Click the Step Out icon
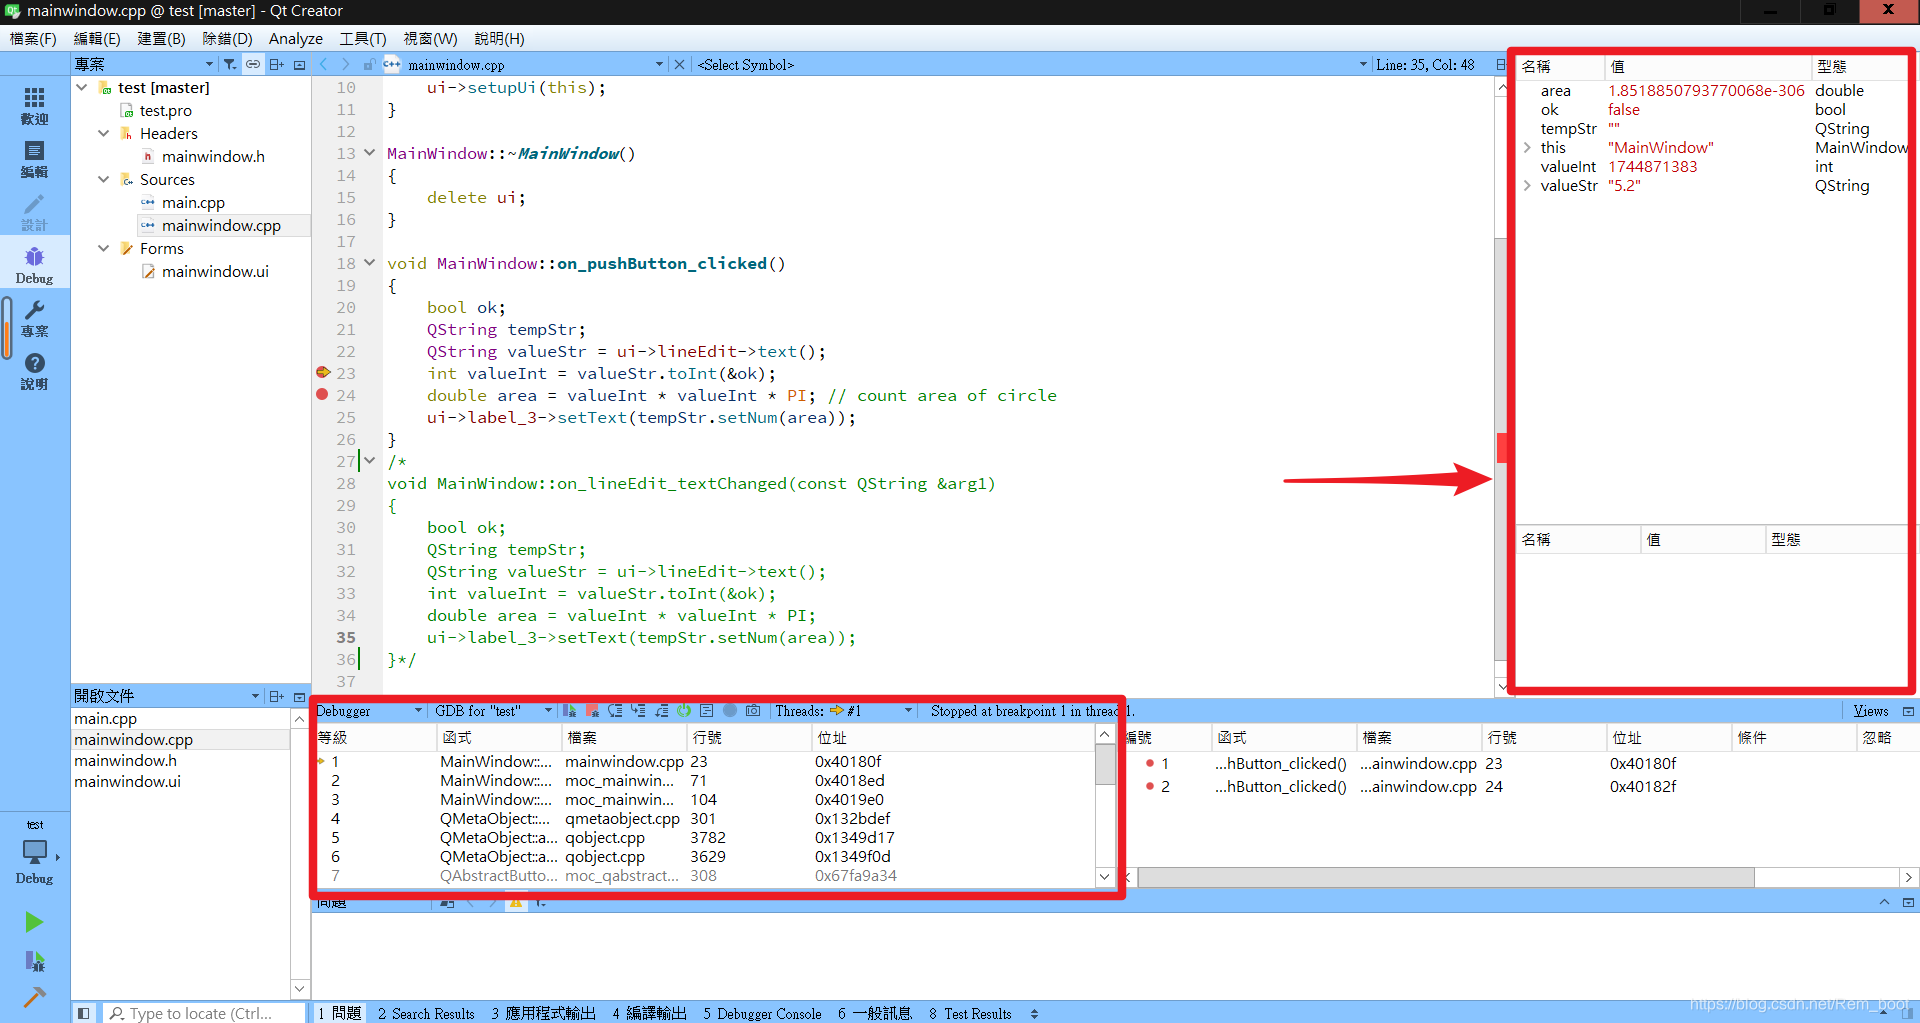The height and width of the screenshot is (1023, 1920). 661,711
